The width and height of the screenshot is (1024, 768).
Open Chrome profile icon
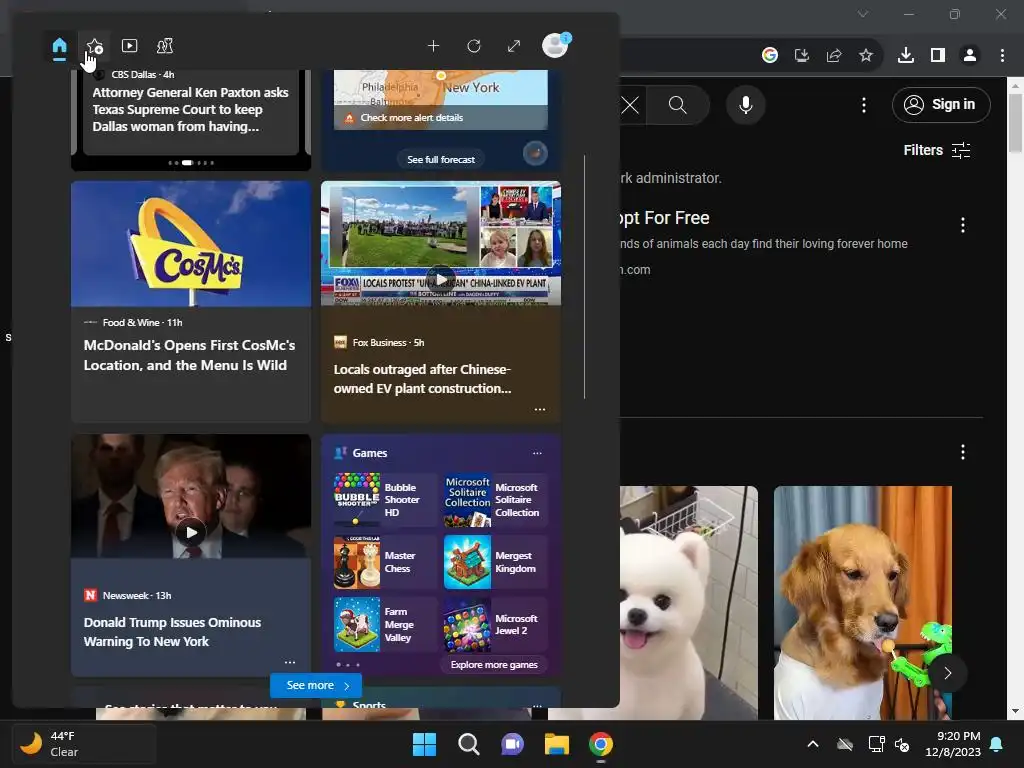click(970, 56)
